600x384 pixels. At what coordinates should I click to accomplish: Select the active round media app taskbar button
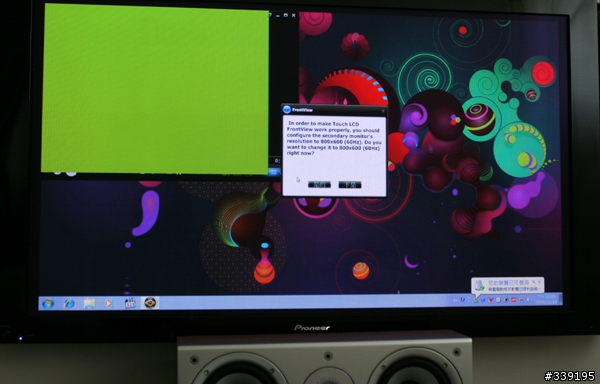point(150,303)
